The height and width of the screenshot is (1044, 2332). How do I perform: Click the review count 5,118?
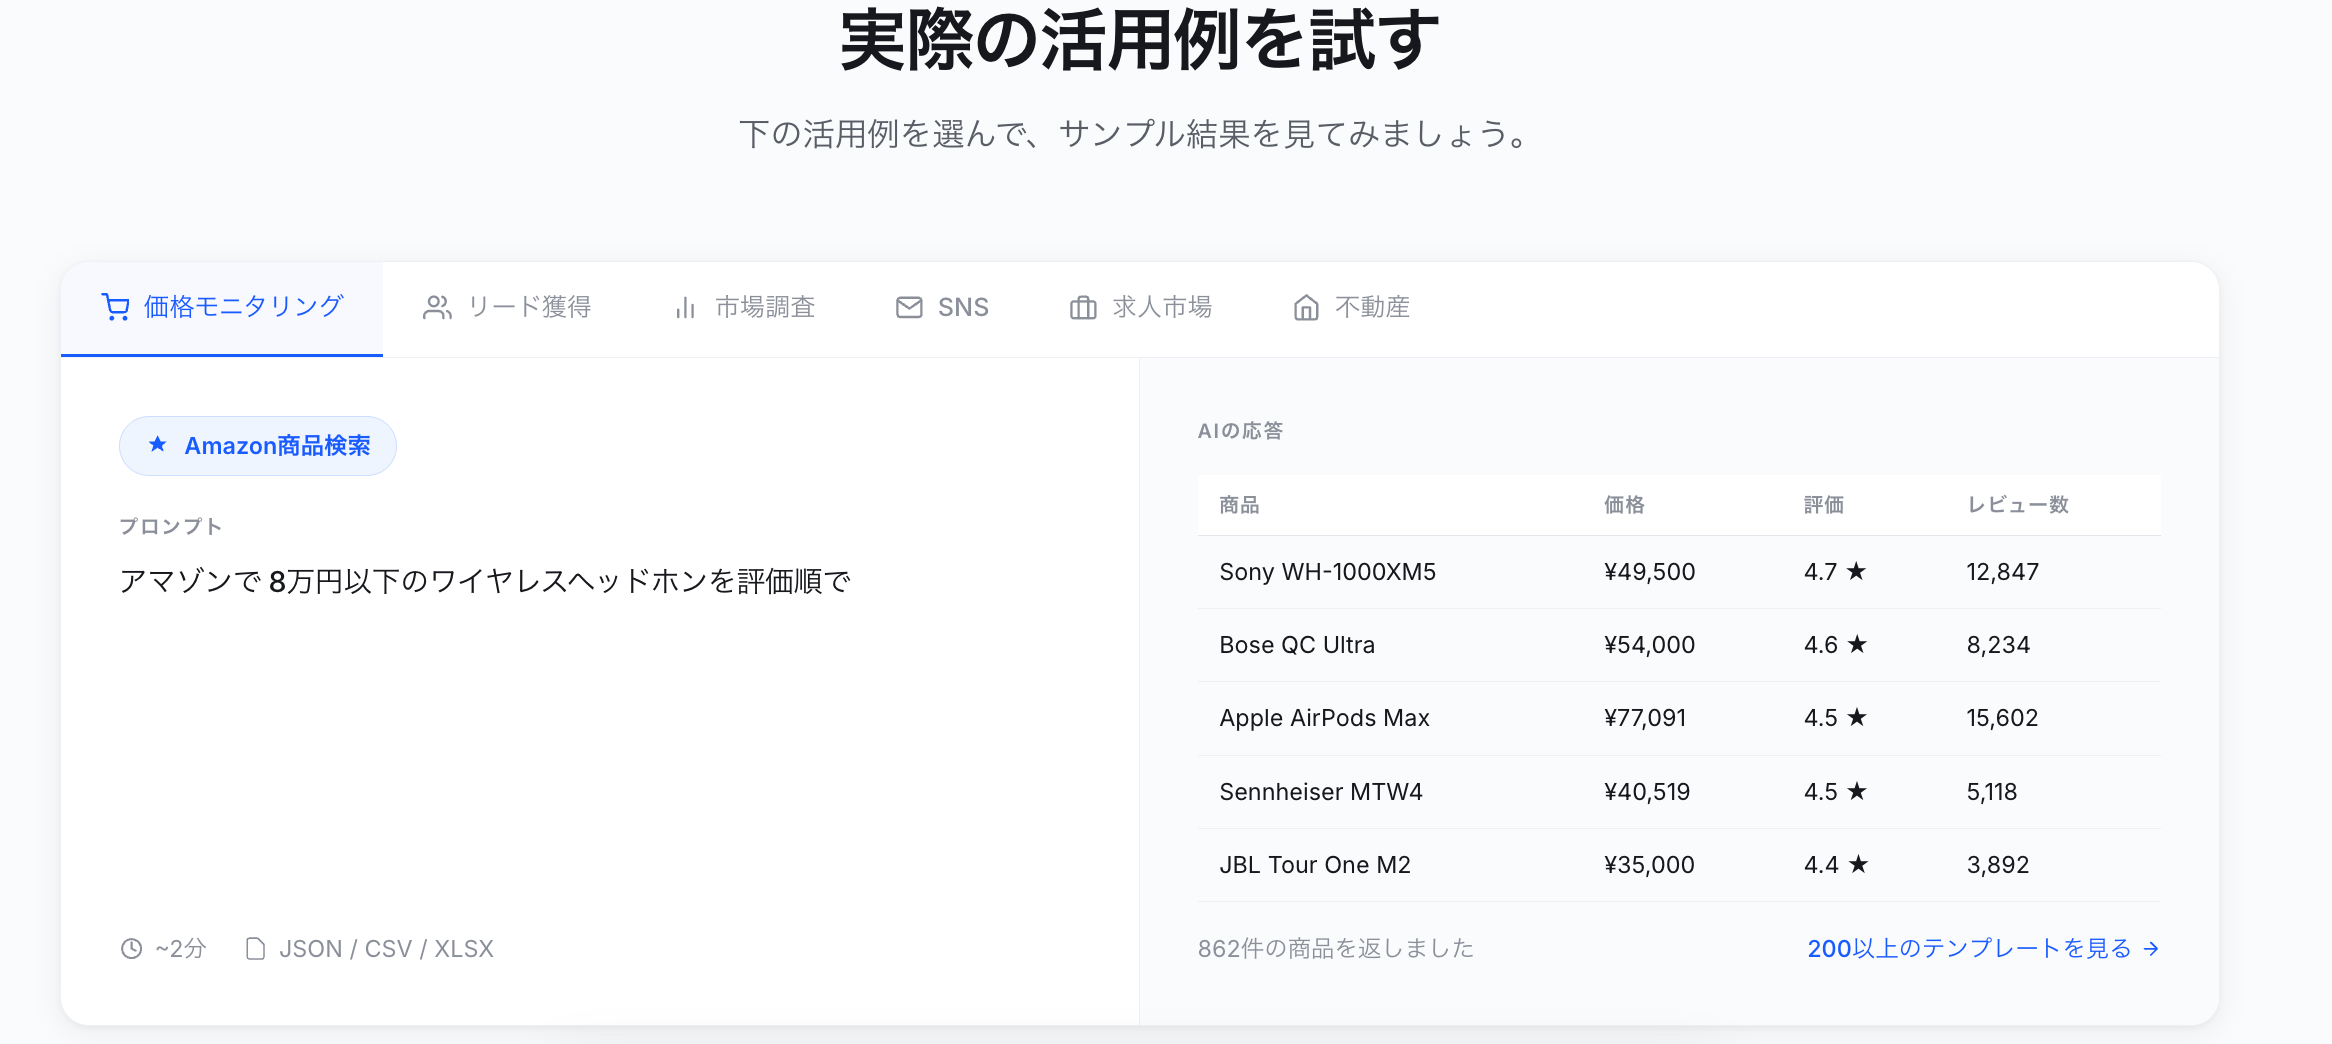[1992, 792]
